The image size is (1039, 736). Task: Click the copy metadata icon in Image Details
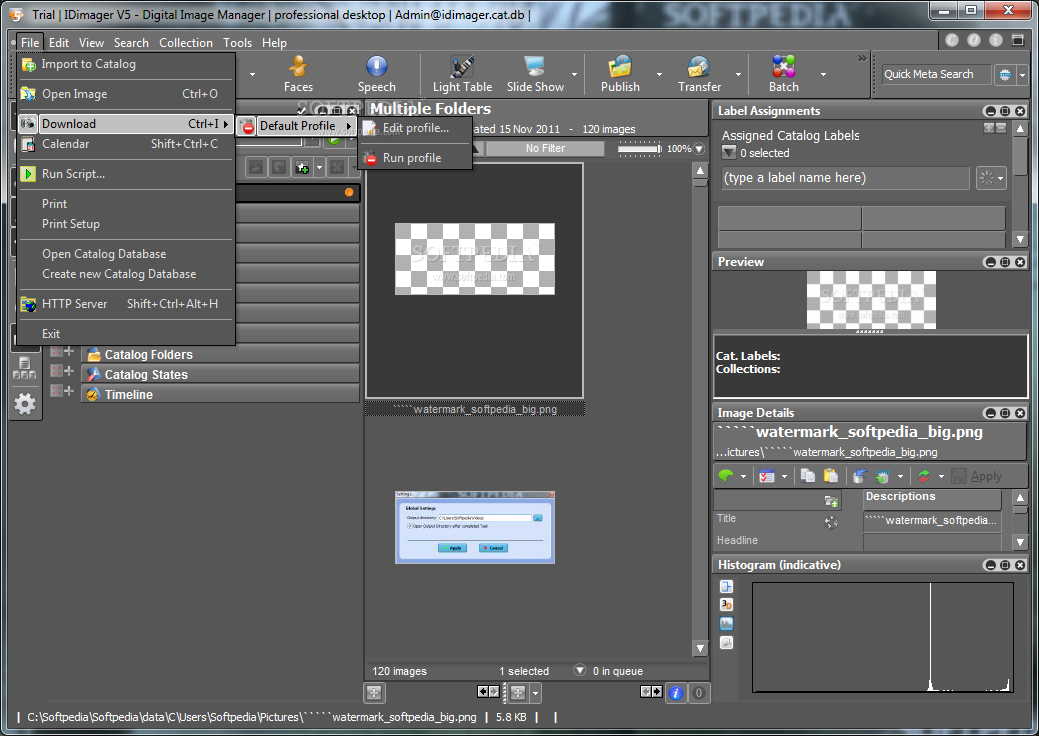tap(807, 476)
